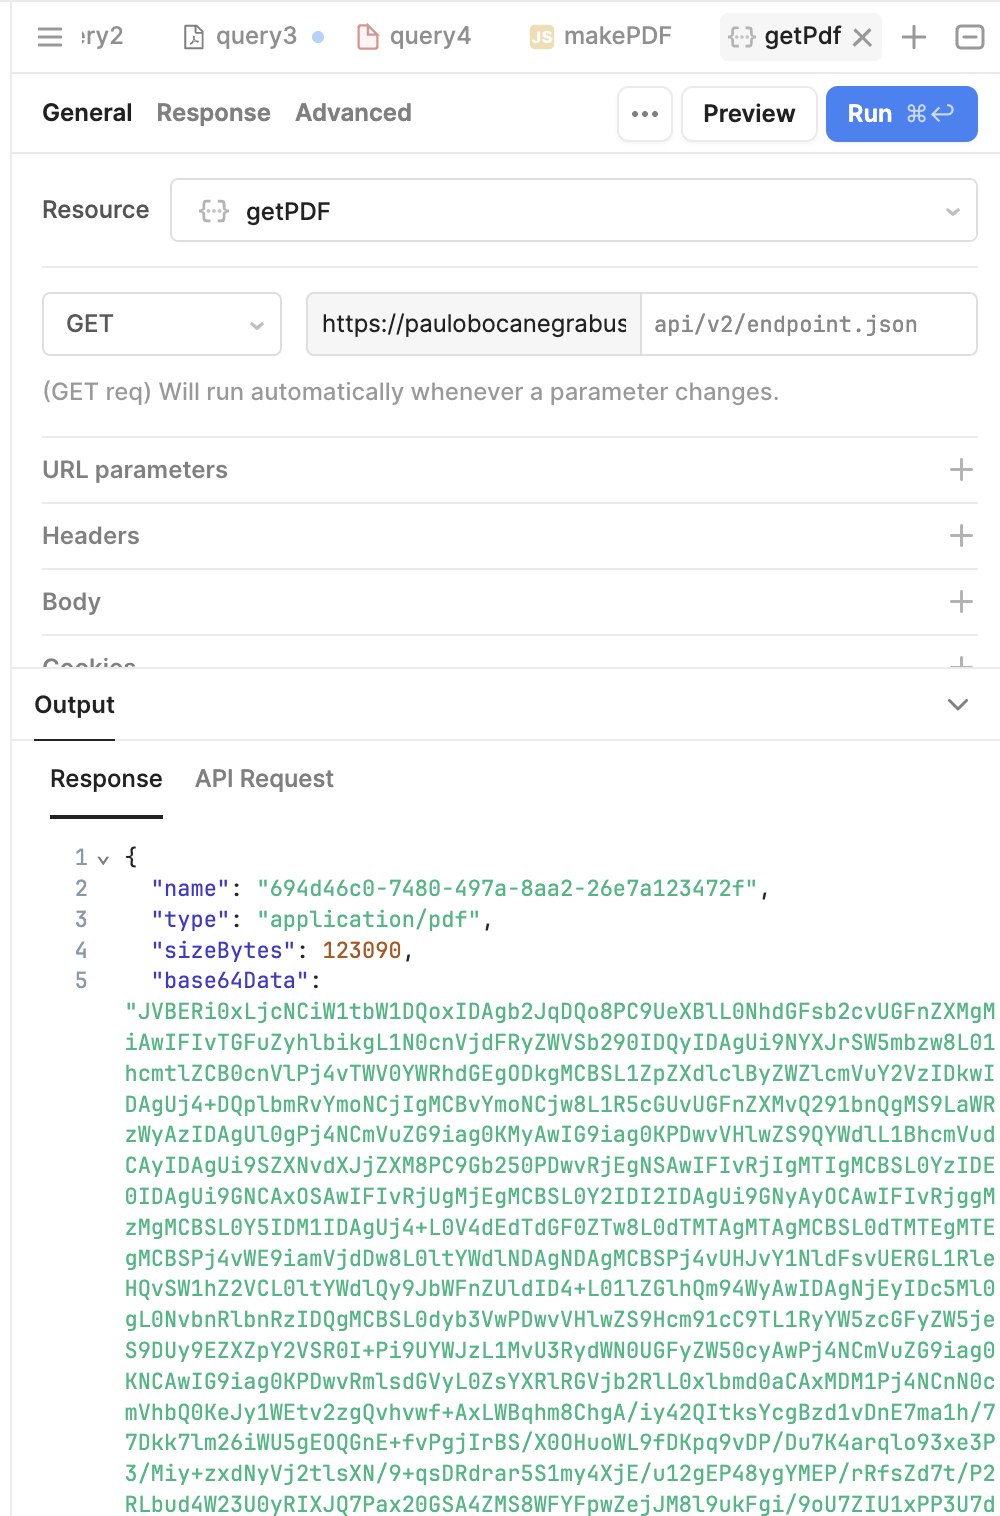Viewport: 1000px width, 1516px height.
Task: Open the hamburger navigation menu
Action: pos(48,37)
